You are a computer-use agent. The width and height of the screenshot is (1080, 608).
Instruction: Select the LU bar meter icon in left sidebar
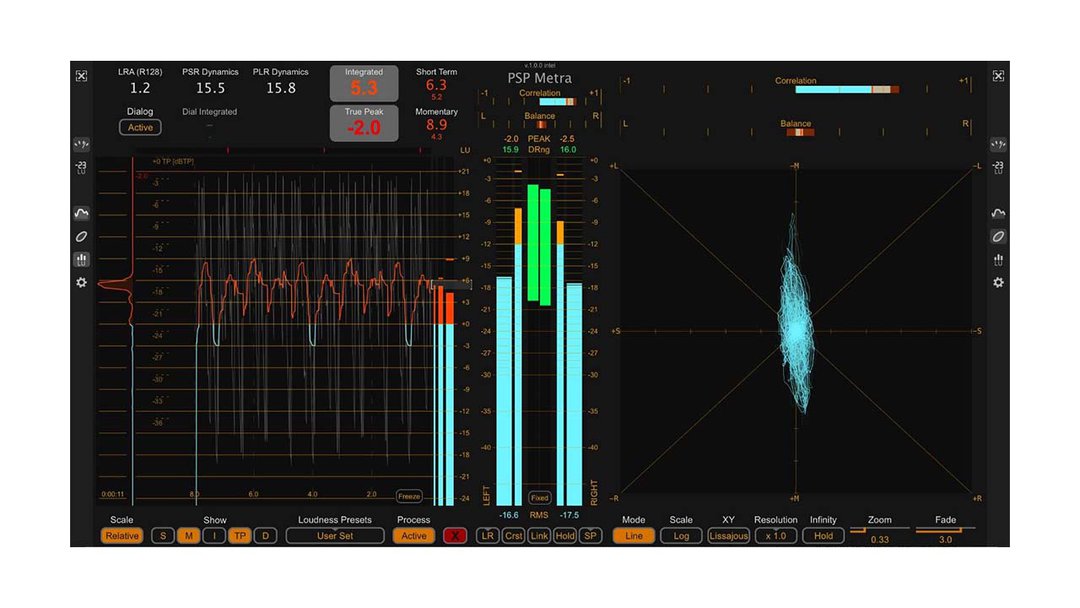pos(81,260)
